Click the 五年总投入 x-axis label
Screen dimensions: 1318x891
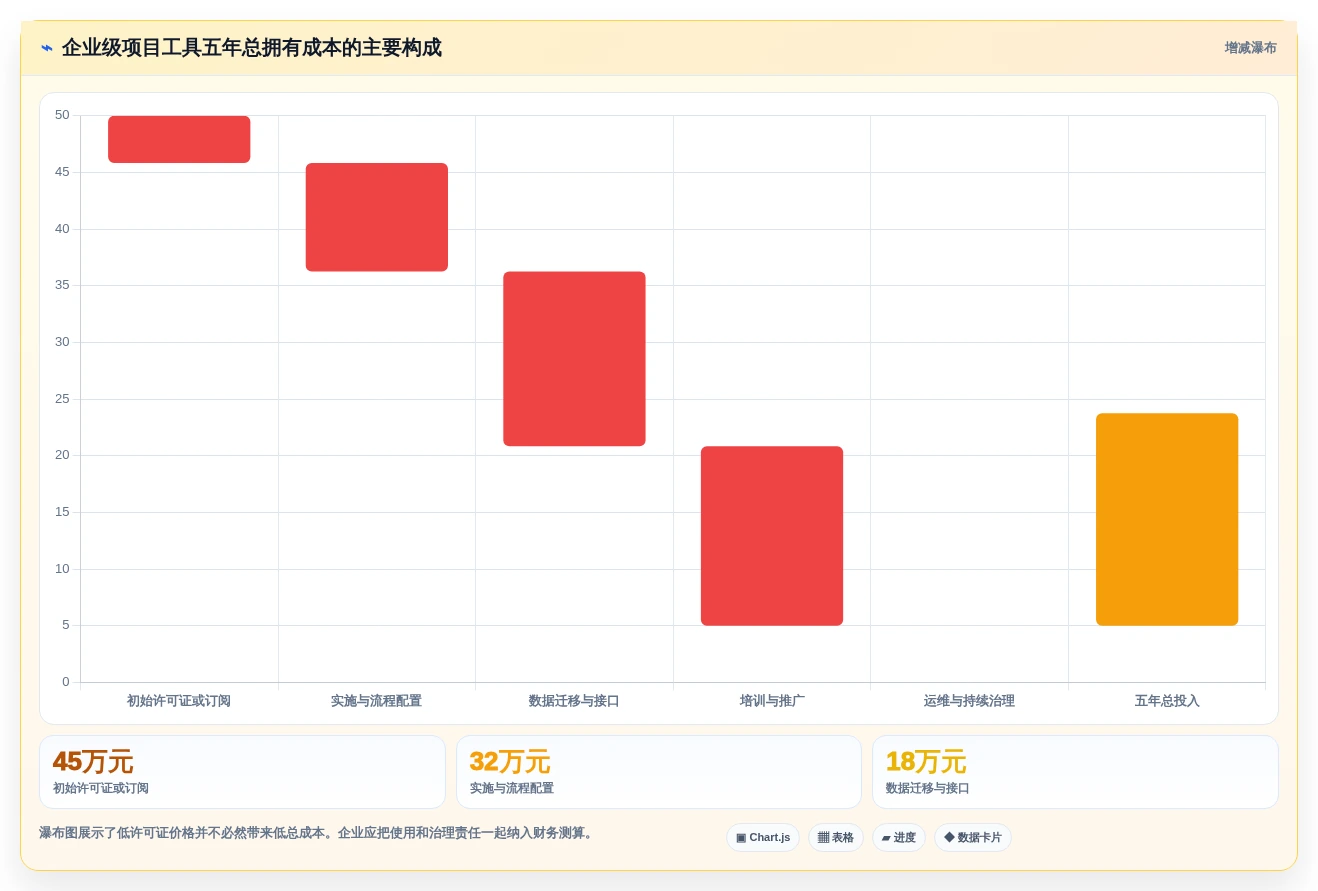(1167, 701)
